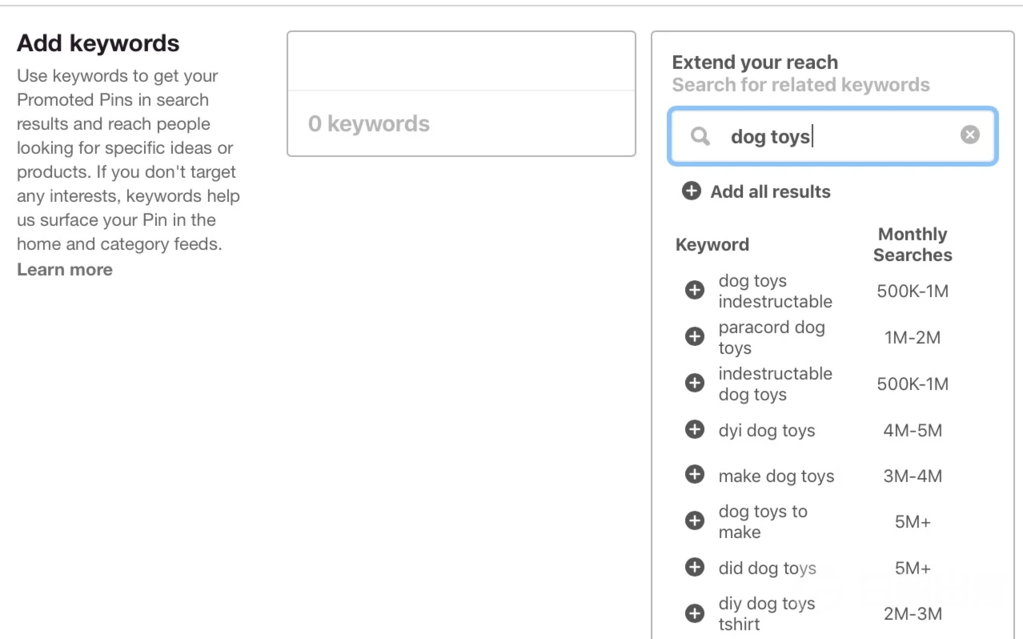The height and width of the screenshot is (639, 1023).
Task: Click plus icon for 'make dog toys'
Action: coord(694,475)
